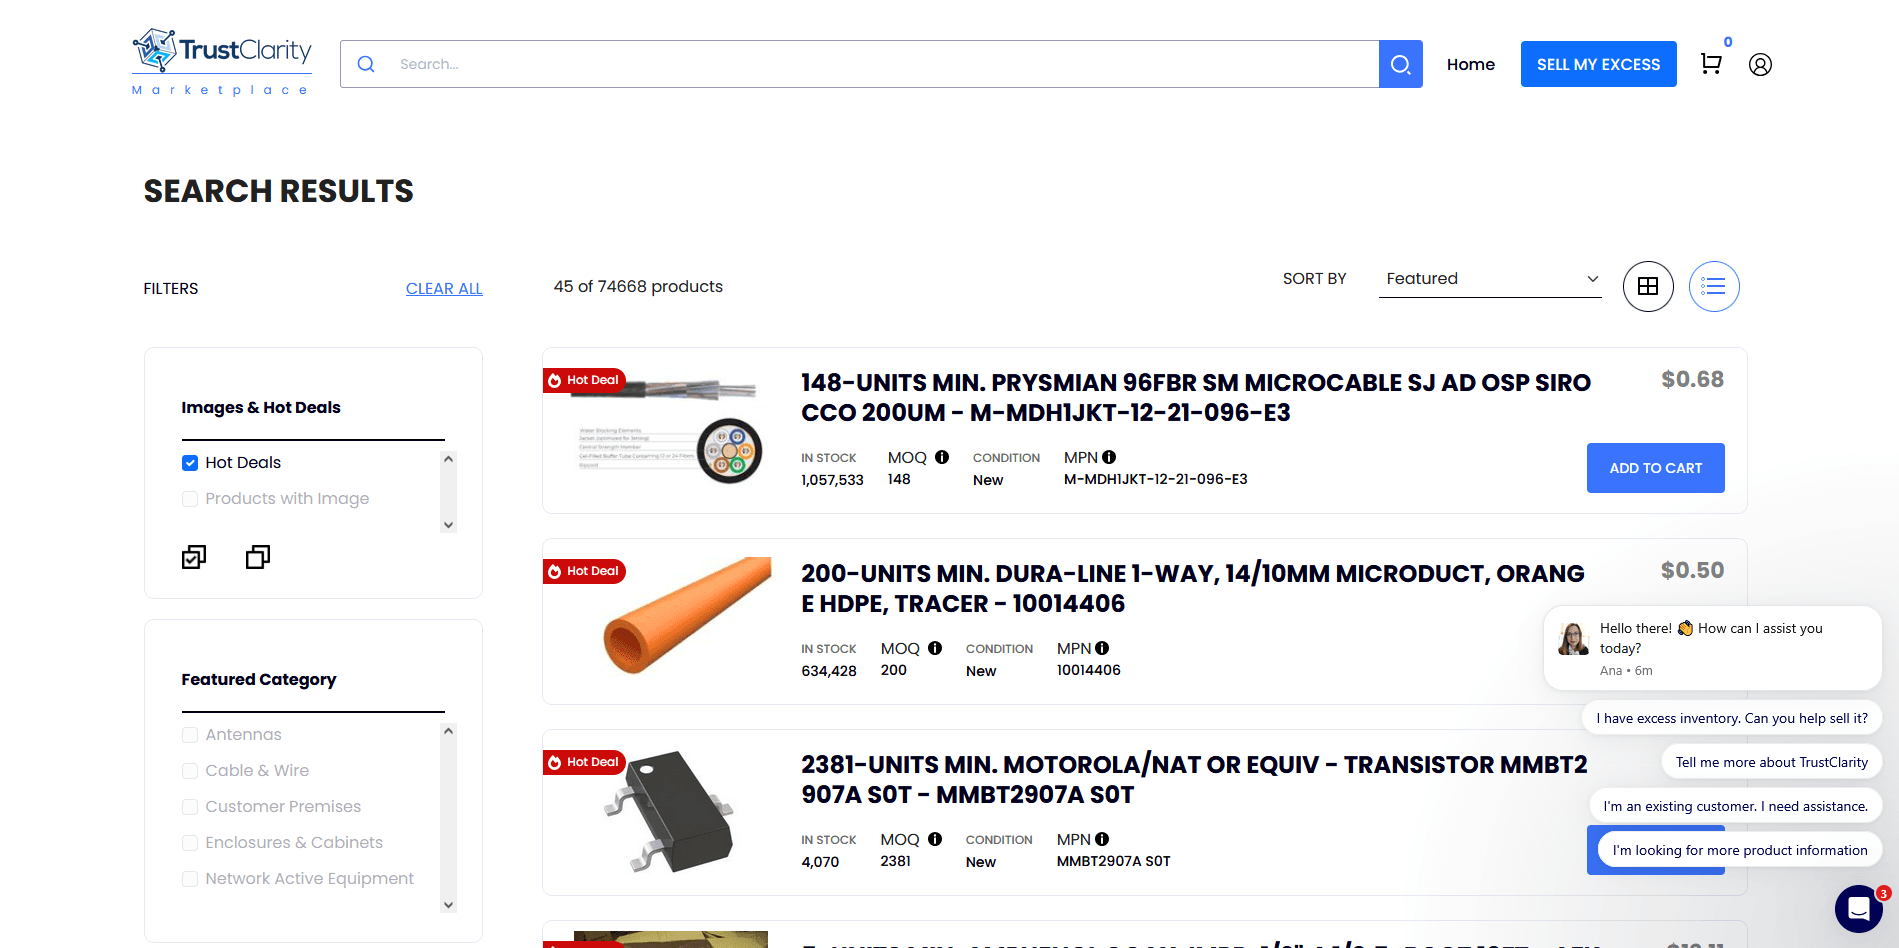Open the Motorola transistor MMBT2907A product title

(1194, 779)
